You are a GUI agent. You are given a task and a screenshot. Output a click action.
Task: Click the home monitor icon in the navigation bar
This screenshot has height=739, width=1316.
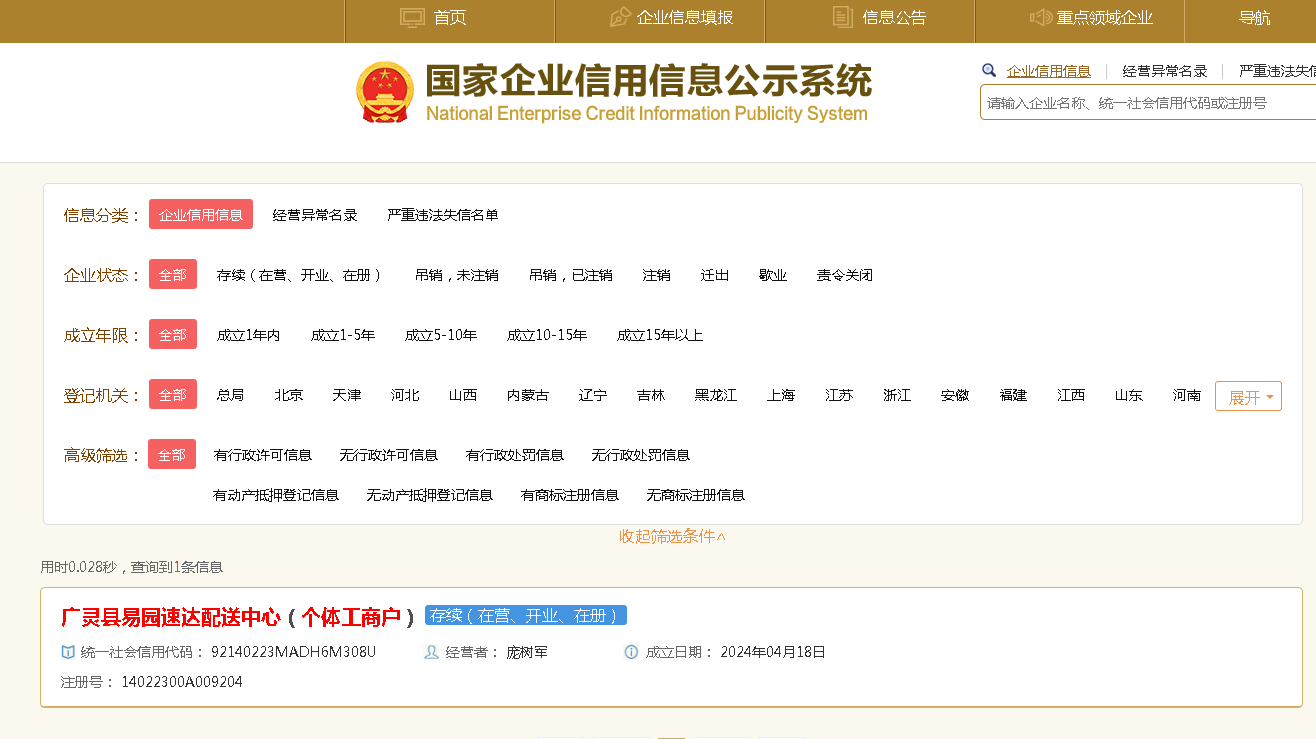click(412, 18)
